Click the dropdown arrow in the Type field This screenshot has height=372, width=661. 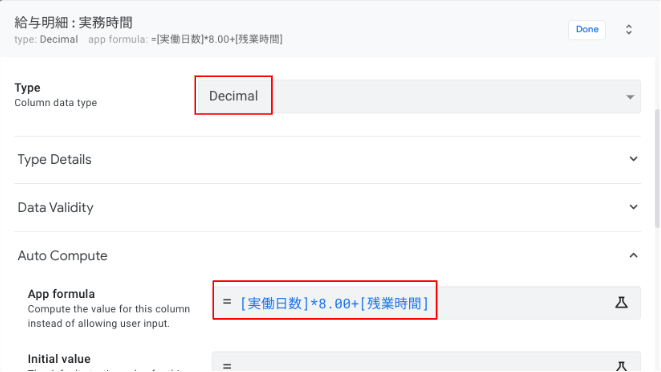click(630, 97)
